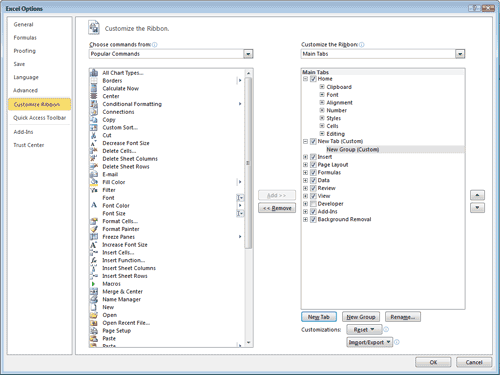
Task: Collapse the Home tab tree node
Action: point(305,79)
